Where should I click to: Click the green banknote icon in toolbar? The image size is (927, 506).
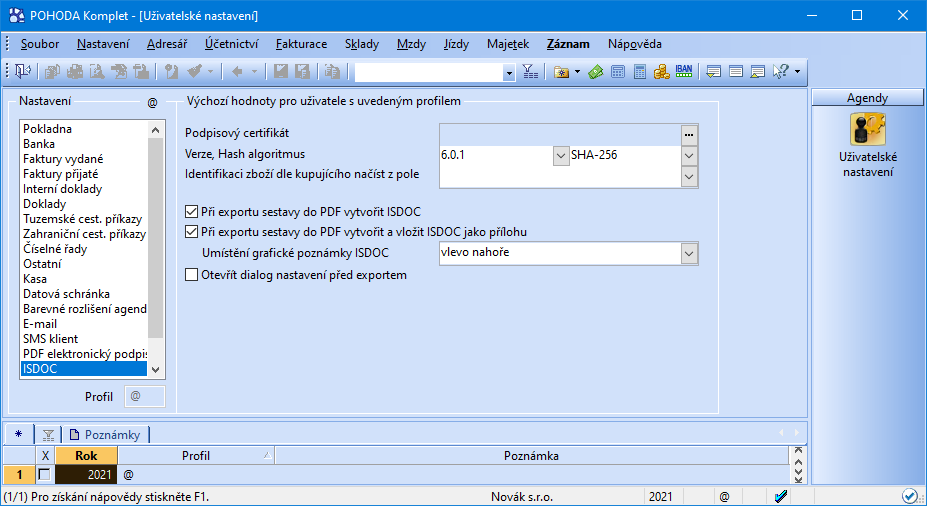[x=596, y=72]
